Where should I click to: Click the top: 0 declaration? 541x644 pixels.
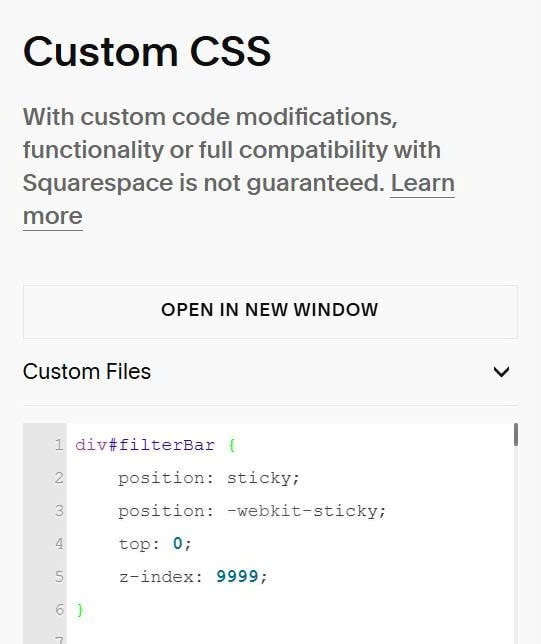click(155, 544)
